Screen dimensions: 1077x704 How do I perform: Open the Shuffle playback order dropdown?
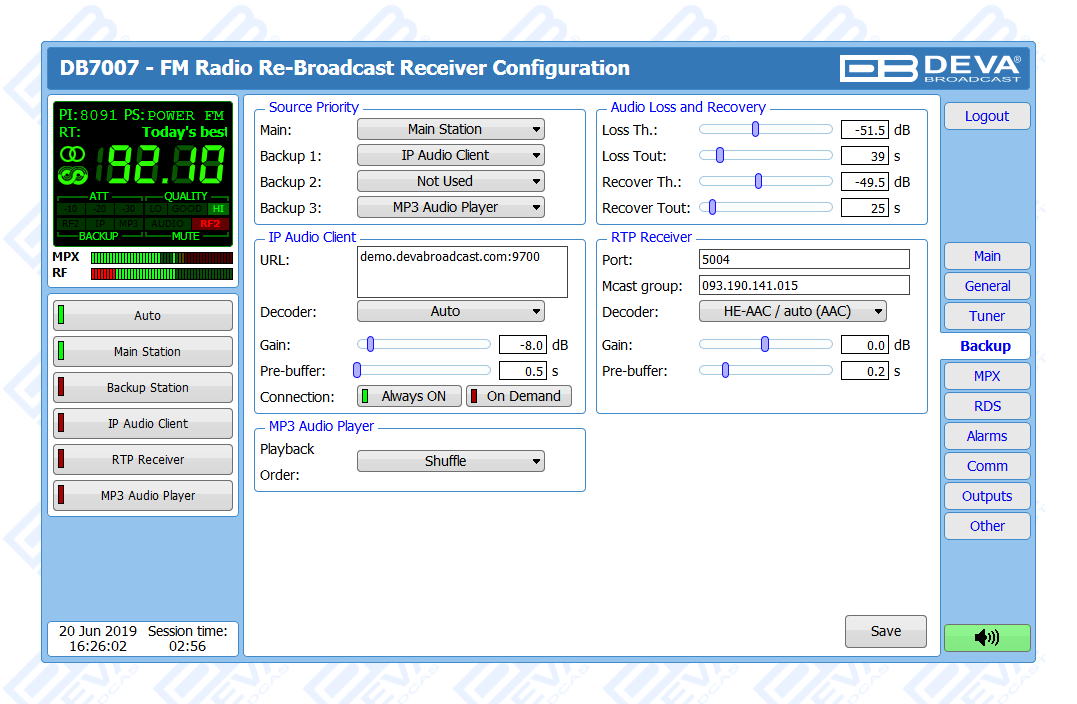(450, 461)
